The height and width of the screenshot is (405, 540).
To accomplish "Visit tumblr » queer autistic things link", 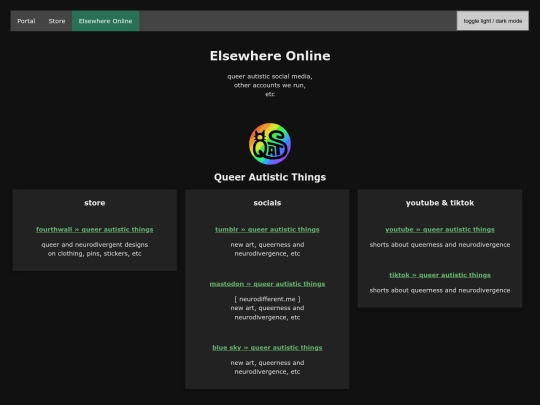I will (267, 229).
